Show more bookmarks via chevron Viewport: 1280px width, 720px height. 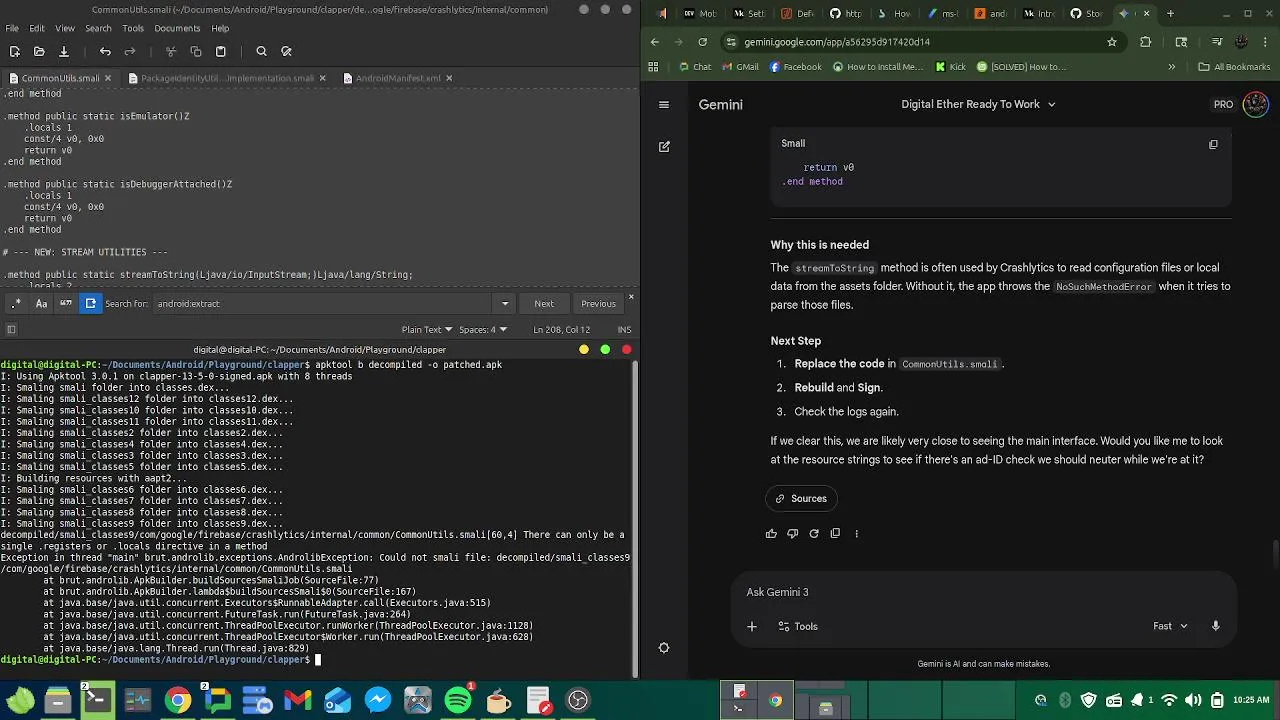tap(1172, 67)
